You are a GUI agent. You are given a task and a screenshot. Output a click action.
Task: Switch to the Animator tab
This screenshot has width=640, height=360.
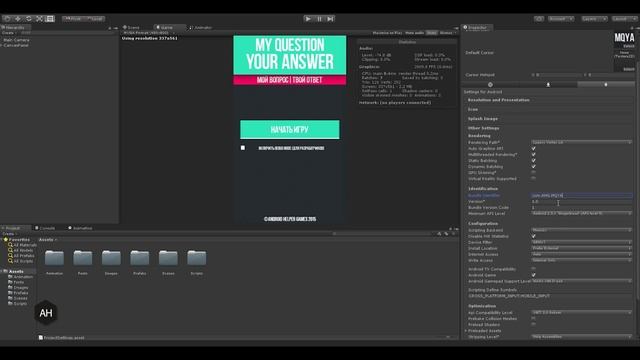click(x=201, y=27)
